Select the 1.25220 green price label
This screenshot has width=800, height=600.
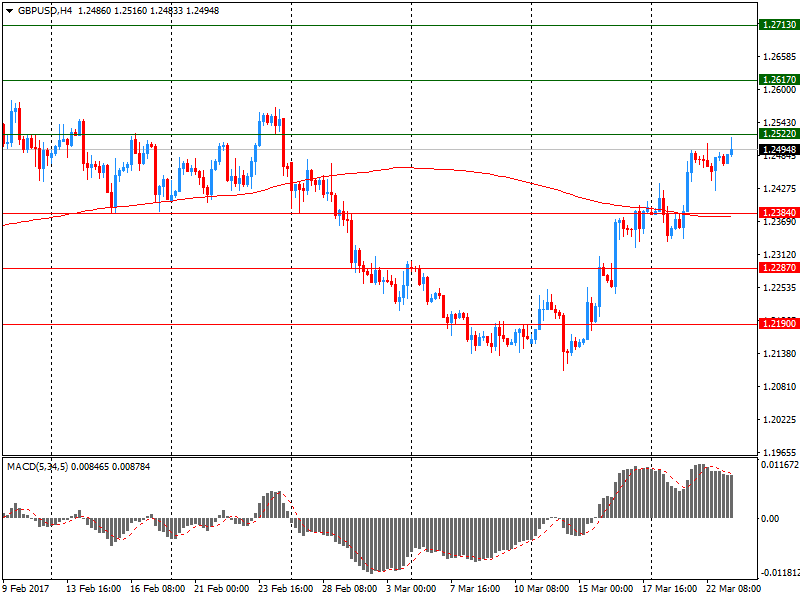click(x=779, y=134)
